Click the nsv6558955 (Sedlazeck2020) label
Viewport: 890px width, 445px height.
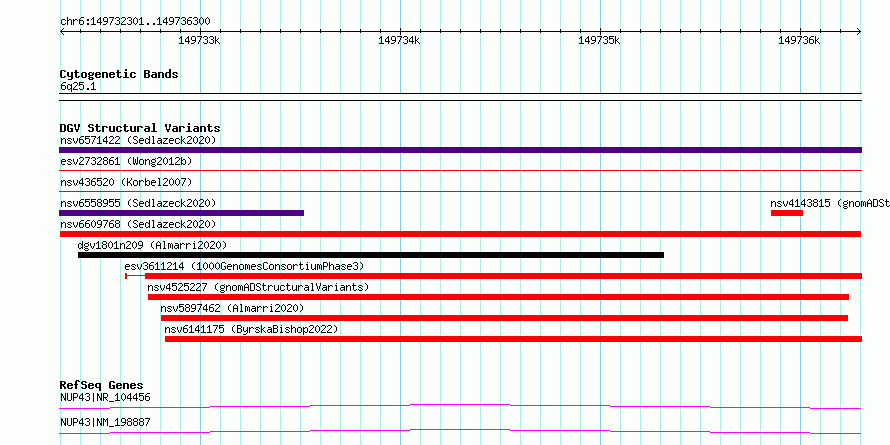[138, 203]
